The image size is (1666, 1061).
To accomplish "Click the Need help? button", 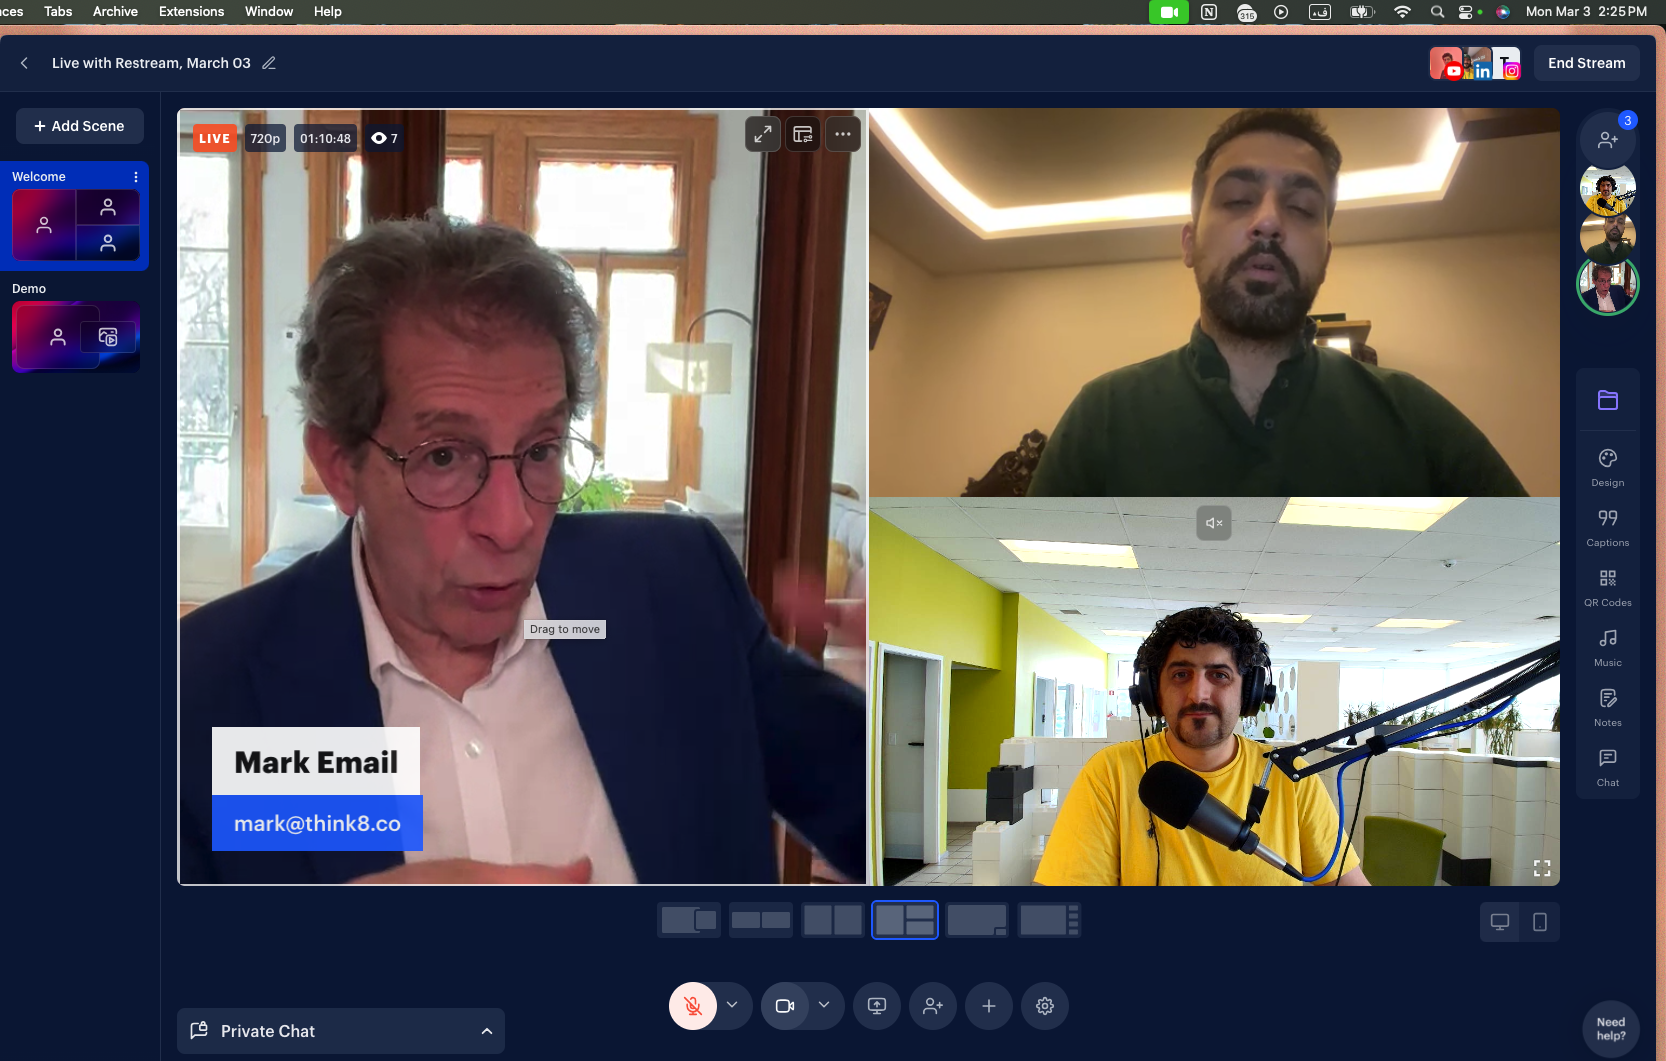I will pos(1611,1029).
